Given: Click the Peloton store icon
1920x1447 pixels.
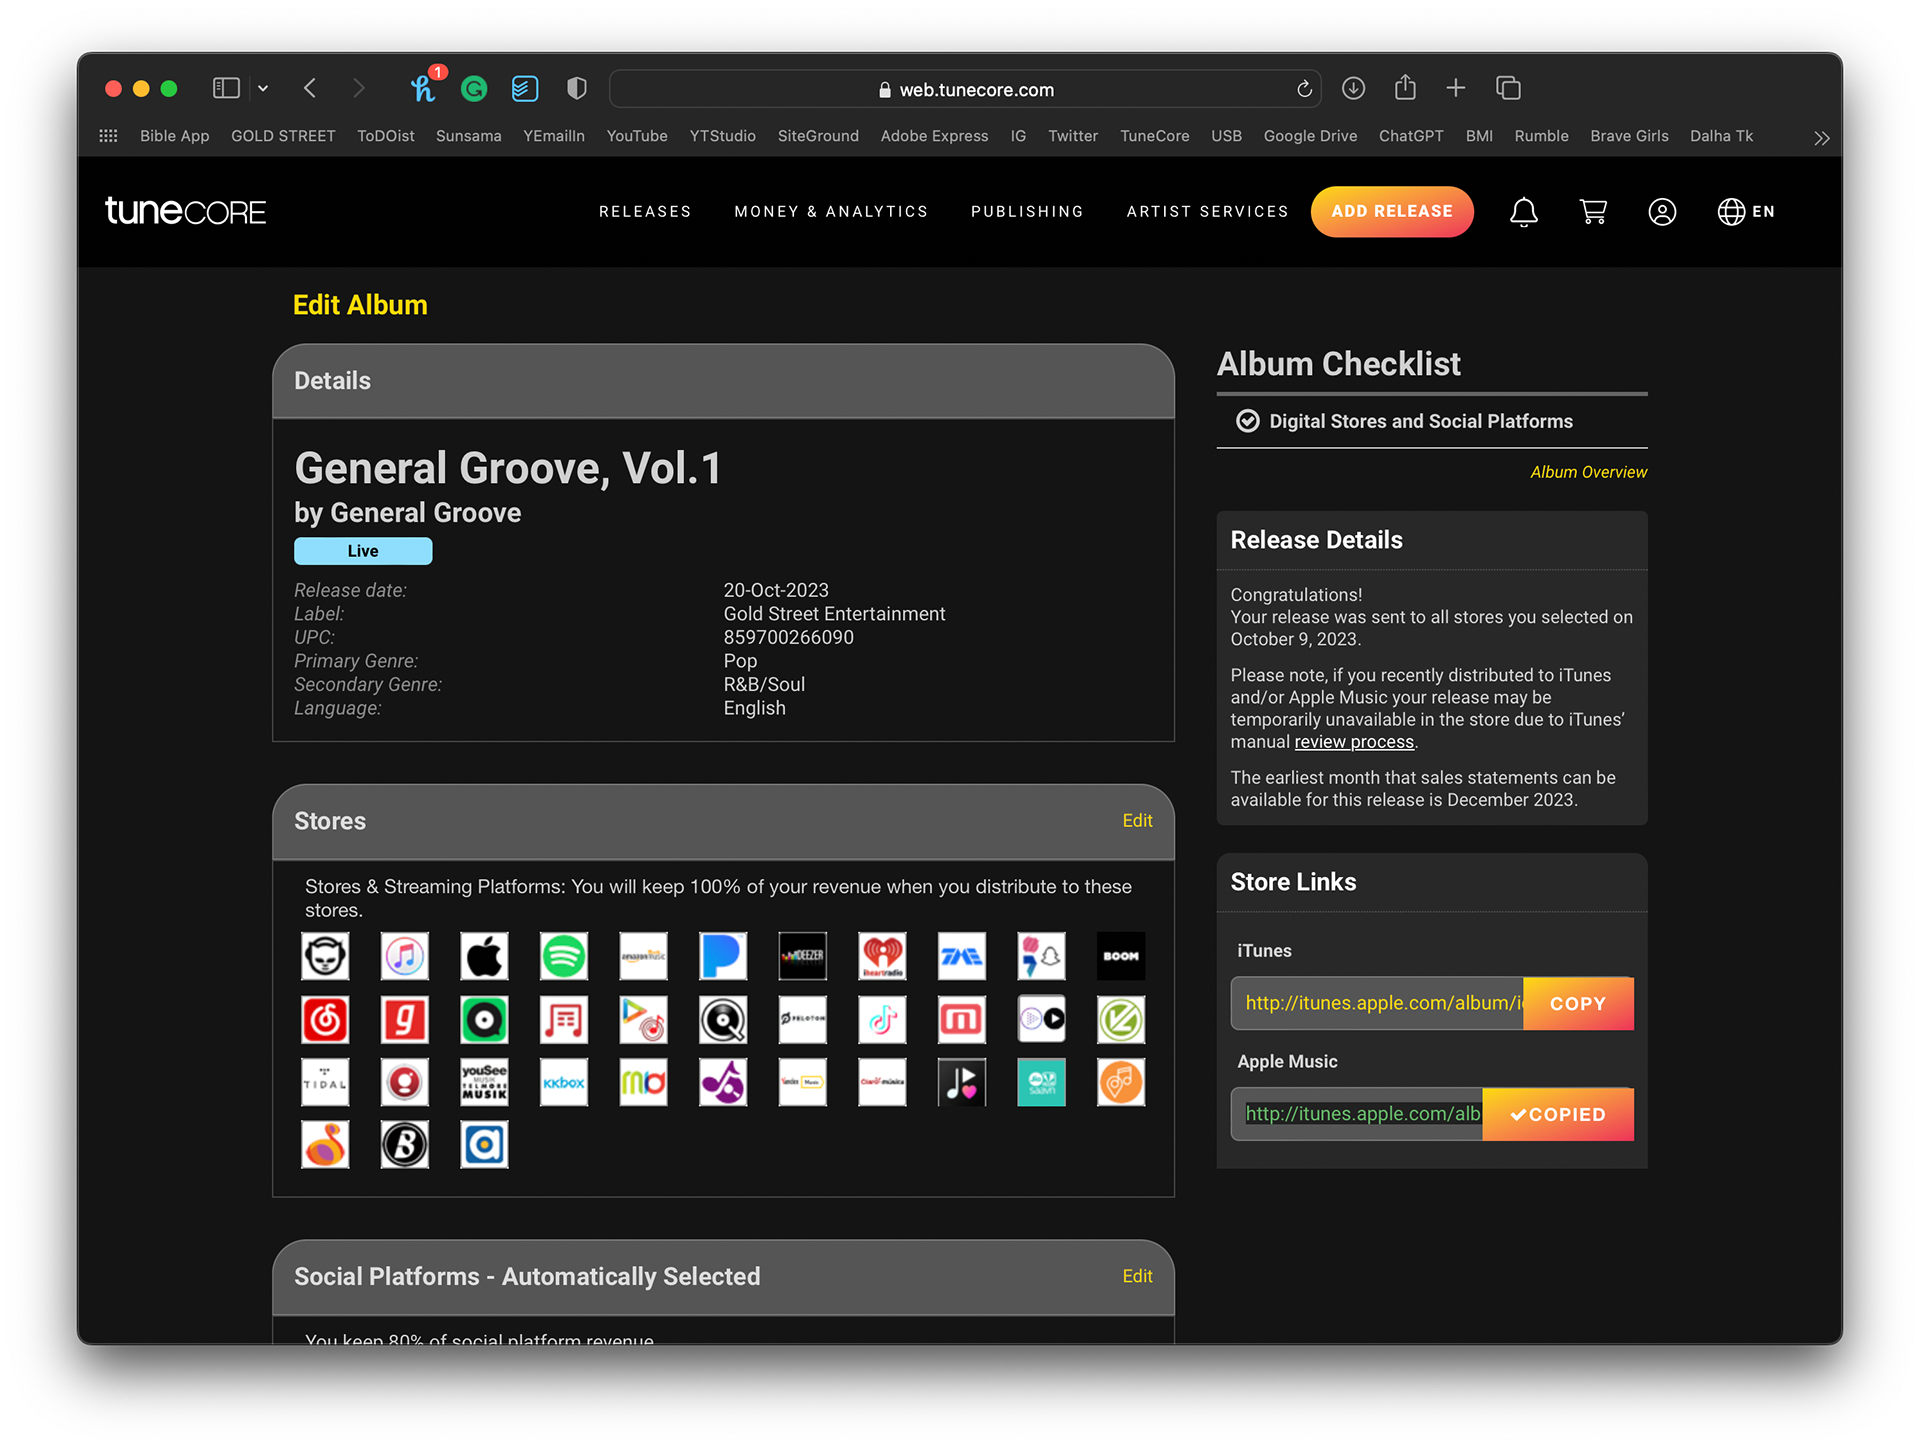Looking at the screenshot, I should [x=803, y=1020].
